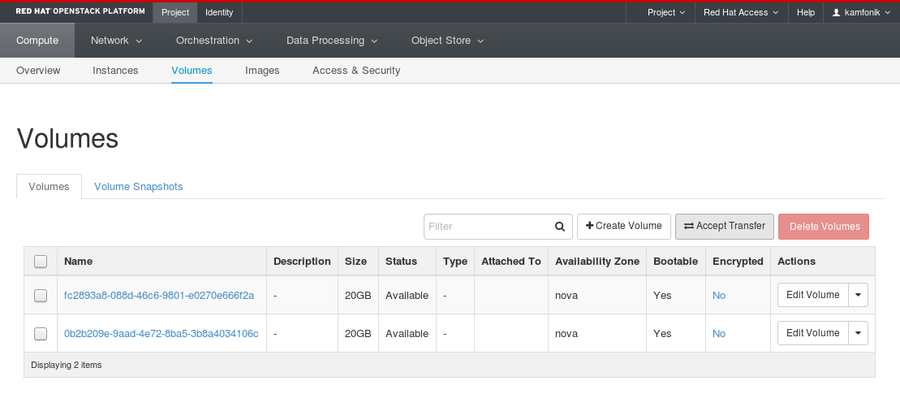The width and height of the screenshot is (900, 394).
Task: Open the Red Hat Access dropdown
Action: [x=741, y=12]
